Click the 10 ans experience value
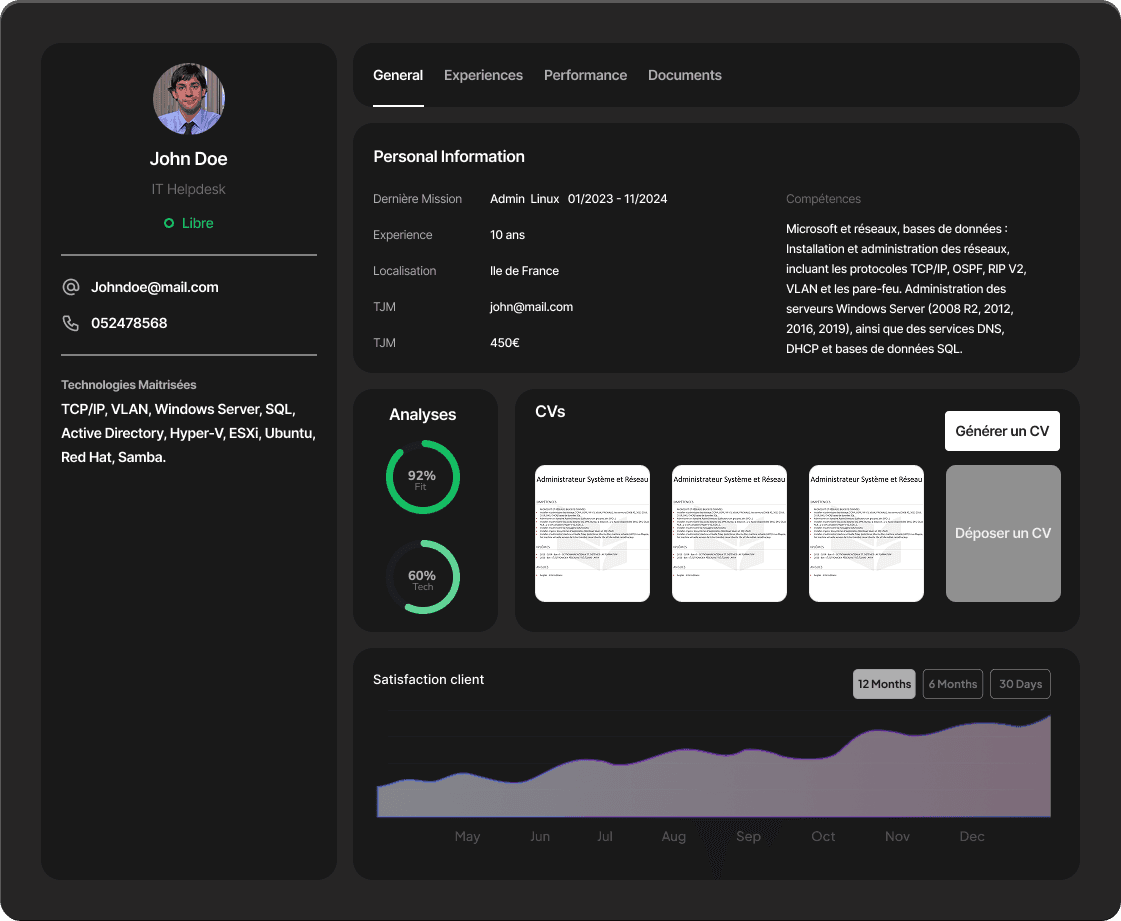The width and height of the screenshot is (1121, 921). click(x=508, y=235)
